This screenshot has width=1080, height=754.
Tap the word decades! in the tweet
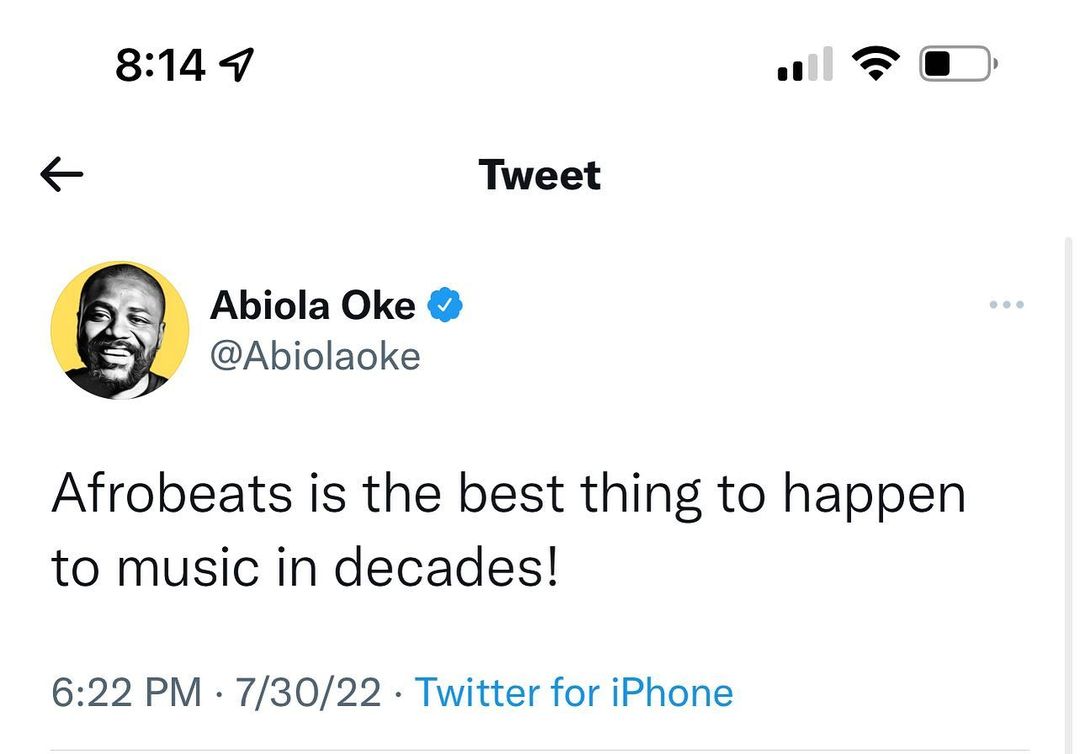click(444, 568)
